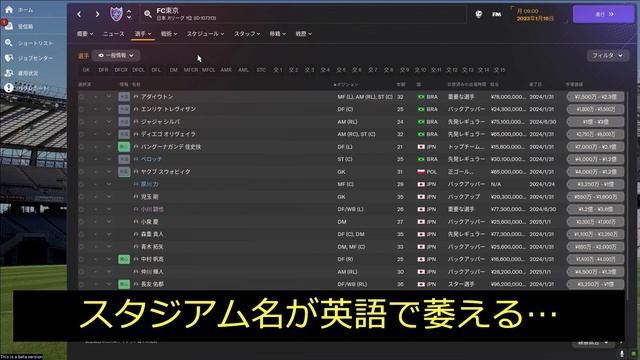
Task: Tick the selection checkbox for ジャジャ シルバ
Action: (82, 122)
